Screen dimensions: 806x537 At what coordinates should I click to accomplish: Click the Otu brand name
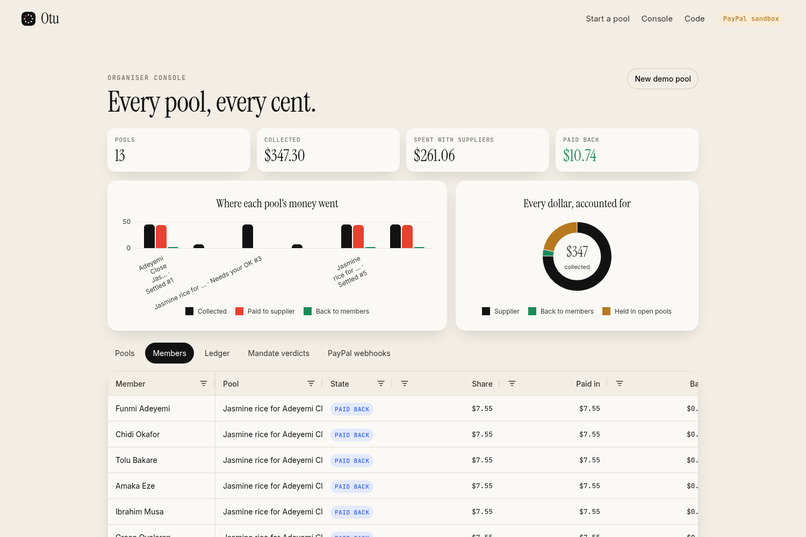point(50,19)
